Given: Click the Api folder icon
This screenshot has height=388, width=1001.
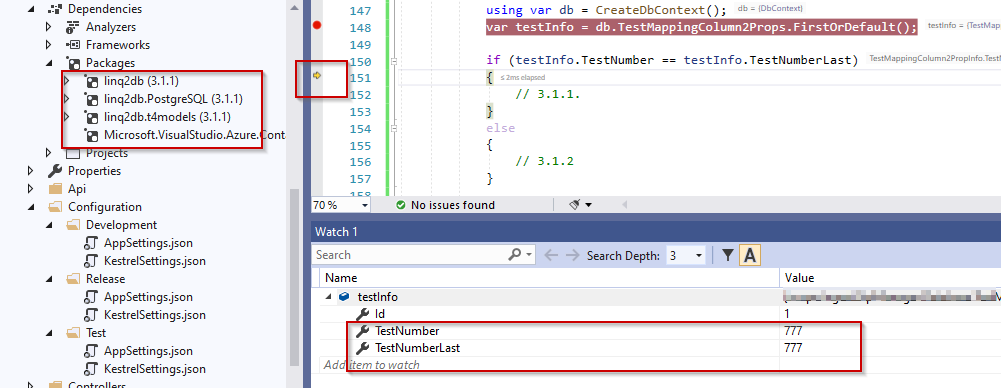Looking at the screenshot, I should pos(56,189).
